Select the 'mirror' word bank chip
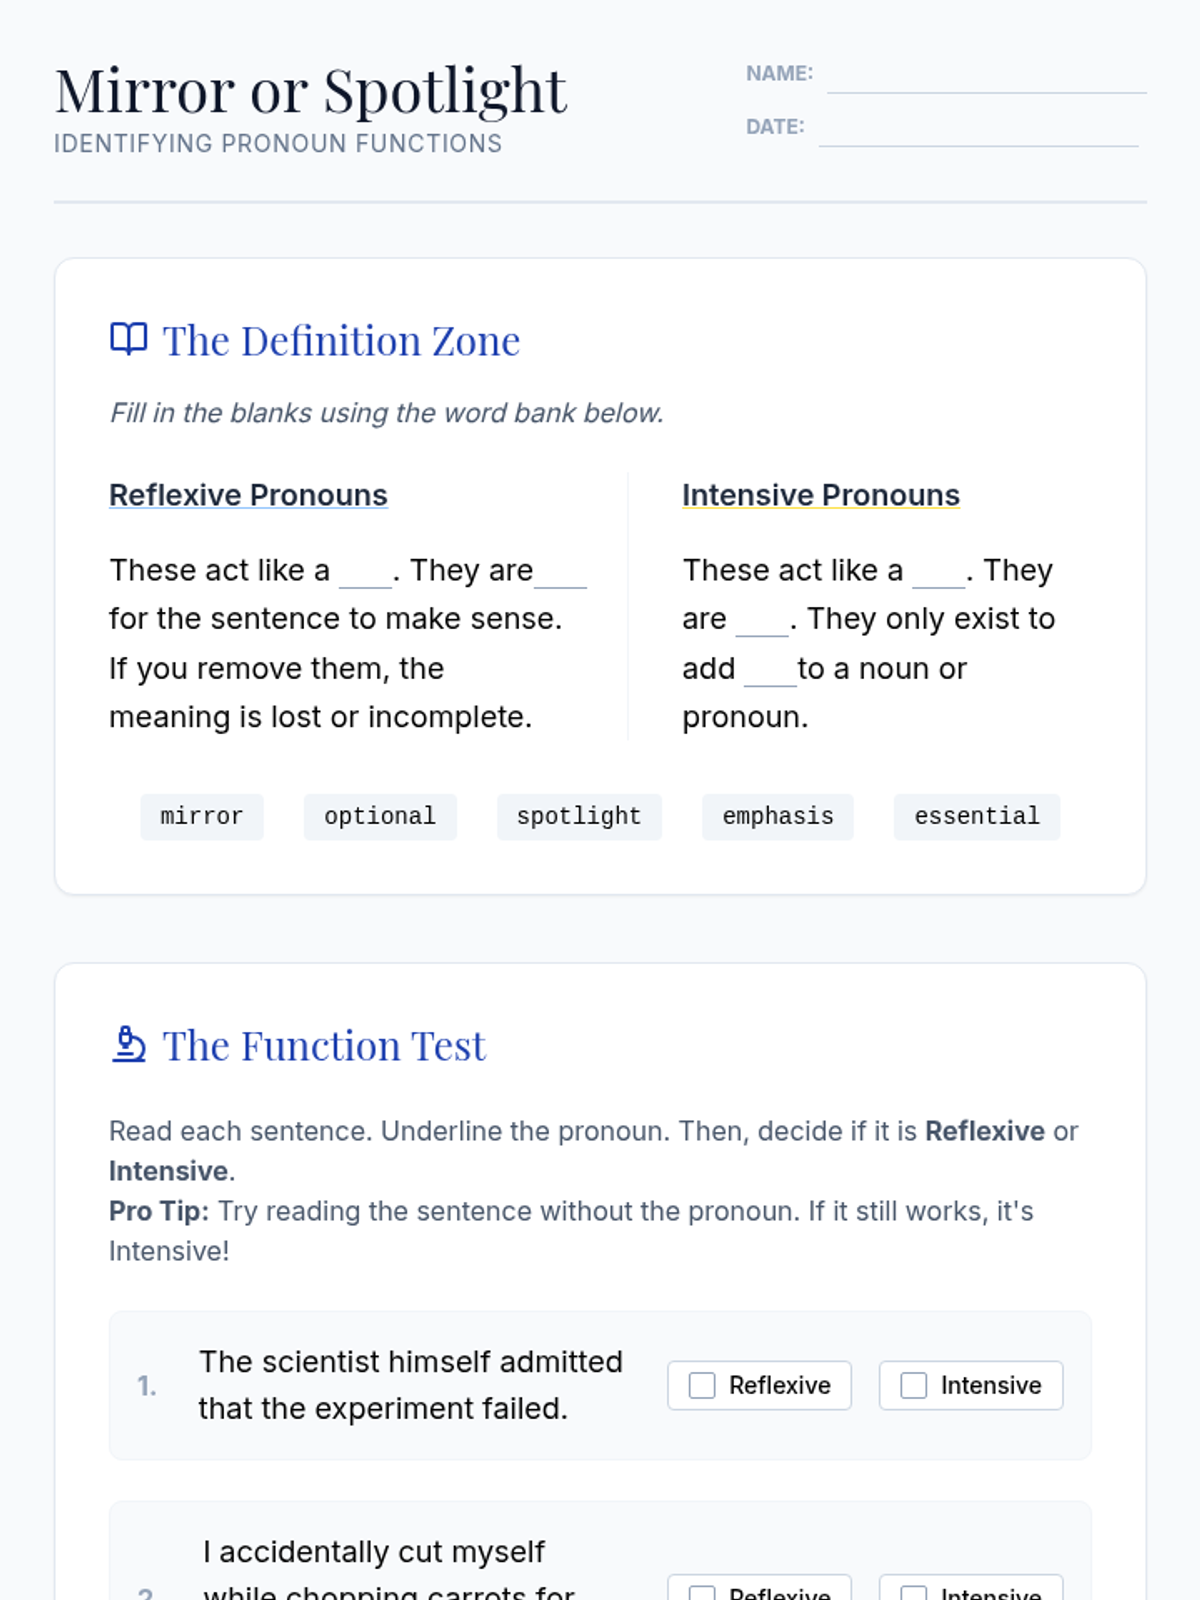Image resolution: width=1200 pixels, height=1600 pixels. (x=202, y=817)
